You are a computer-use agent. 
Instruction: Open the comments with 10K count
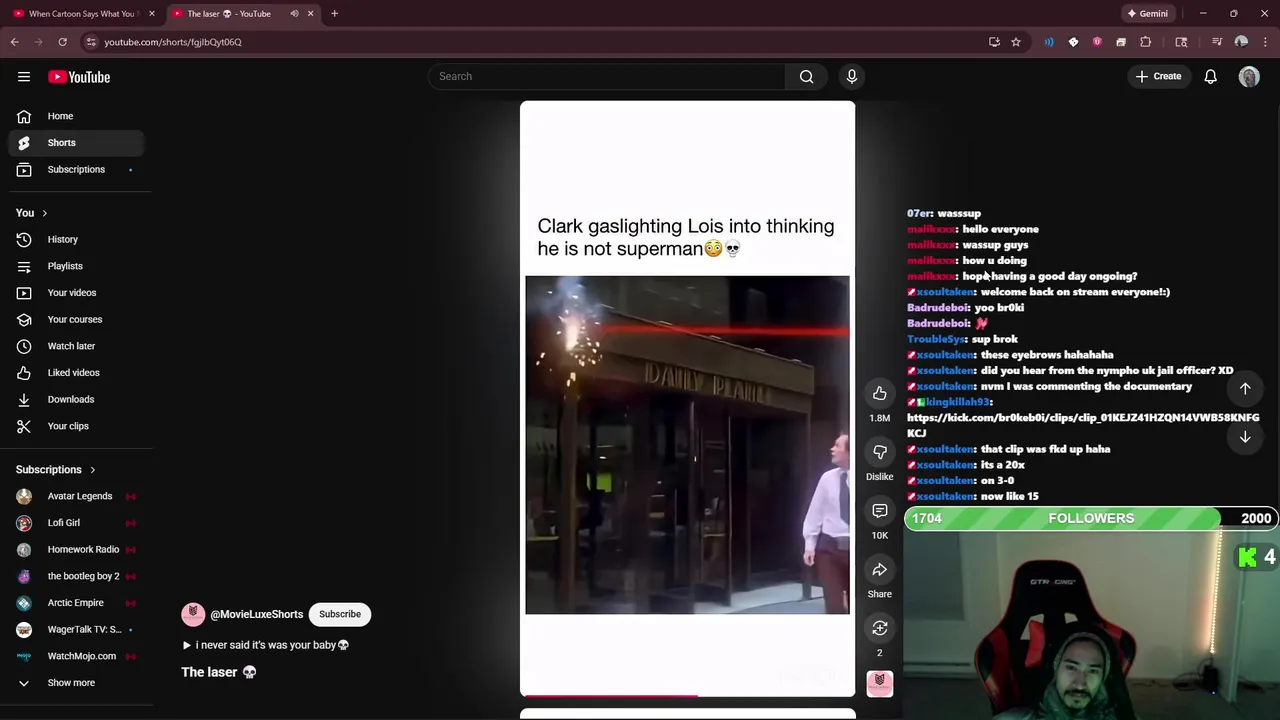click(x=880, y=511)
